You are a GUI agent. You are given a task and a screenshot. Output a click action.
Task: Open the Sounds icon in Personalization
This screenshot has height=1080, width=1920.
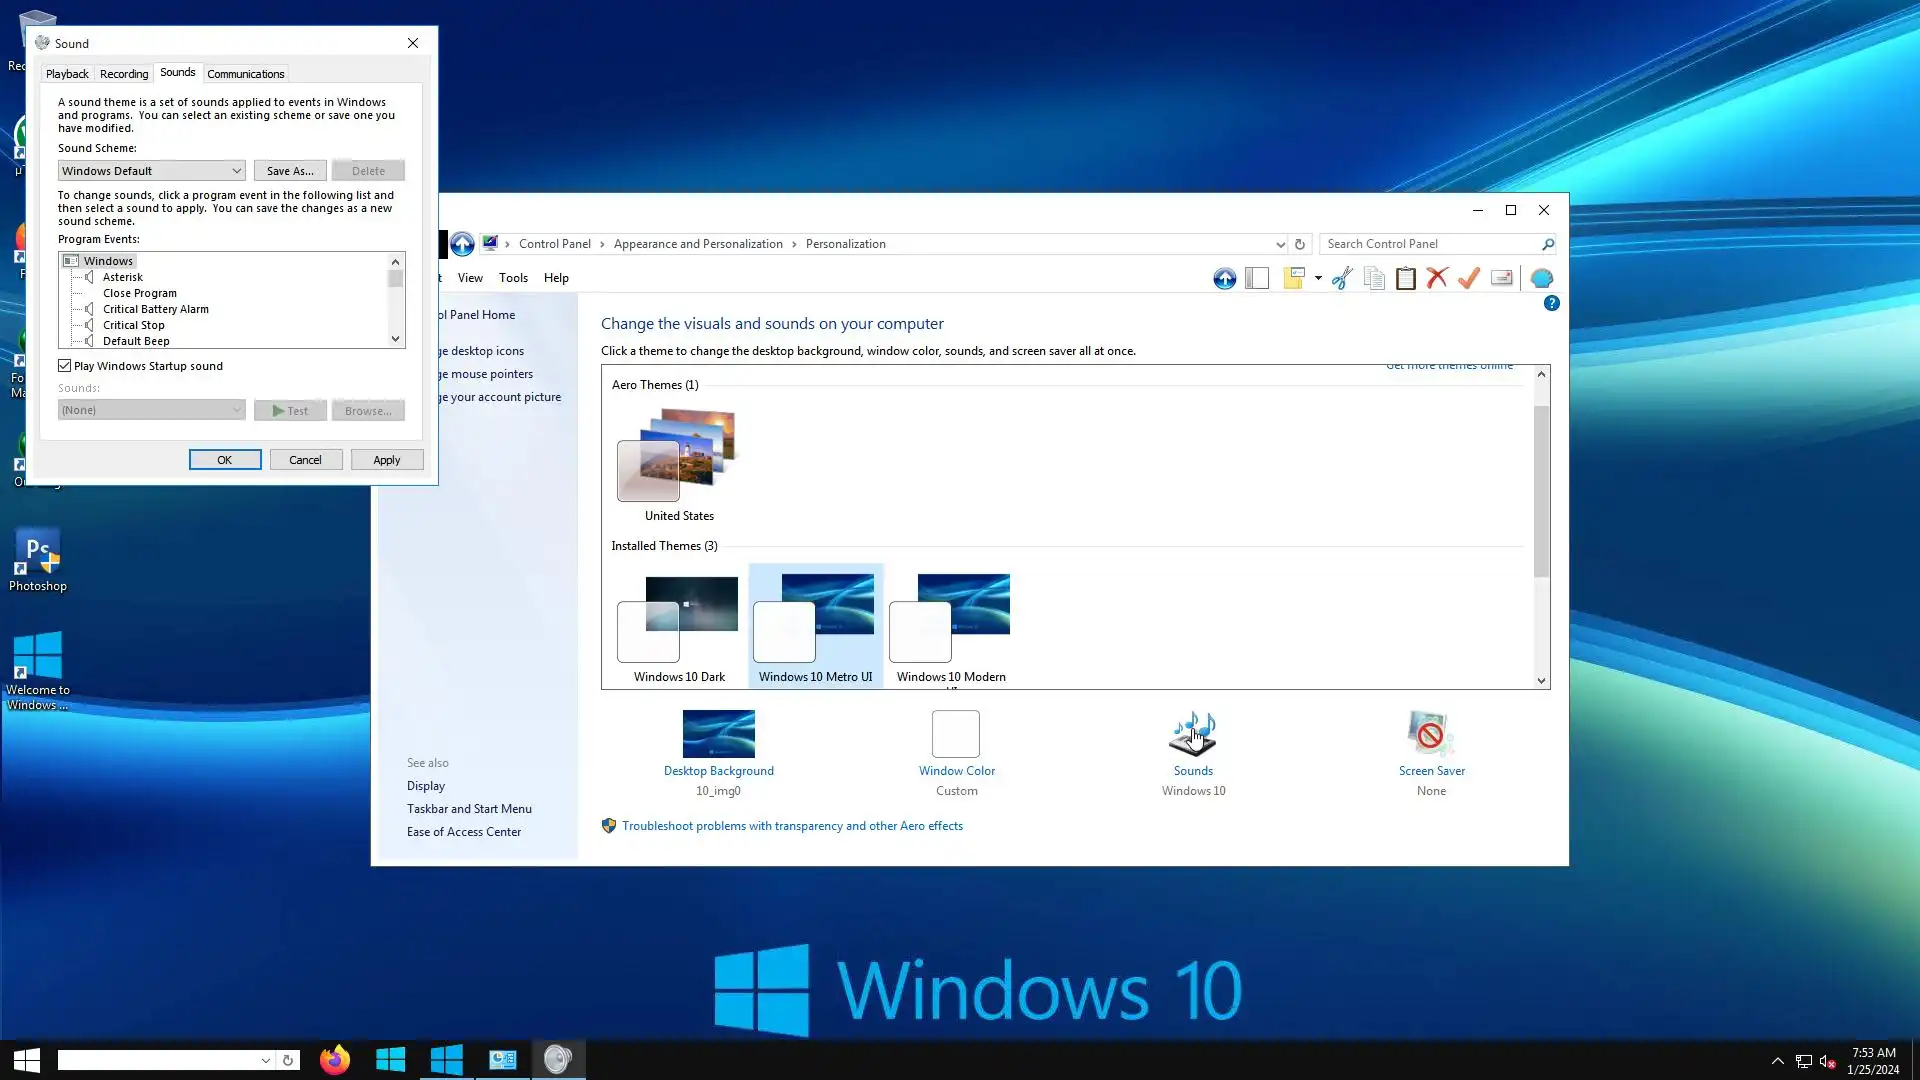1193,735
